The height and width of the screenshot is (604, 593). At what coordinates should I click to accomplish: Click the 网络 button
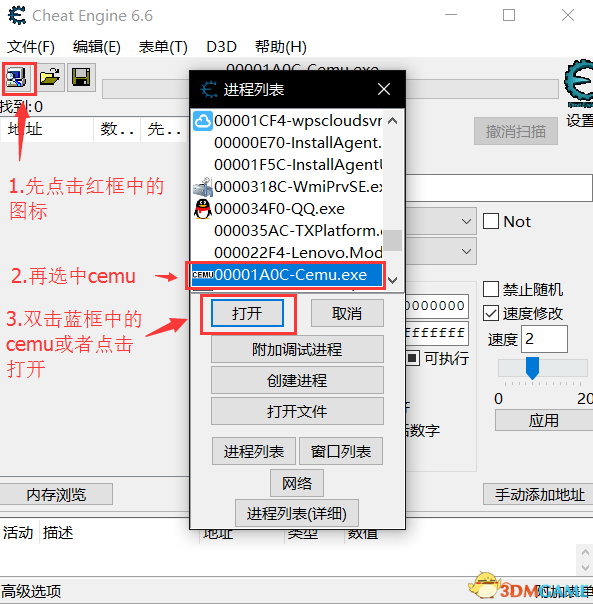(x=297, y=483)
